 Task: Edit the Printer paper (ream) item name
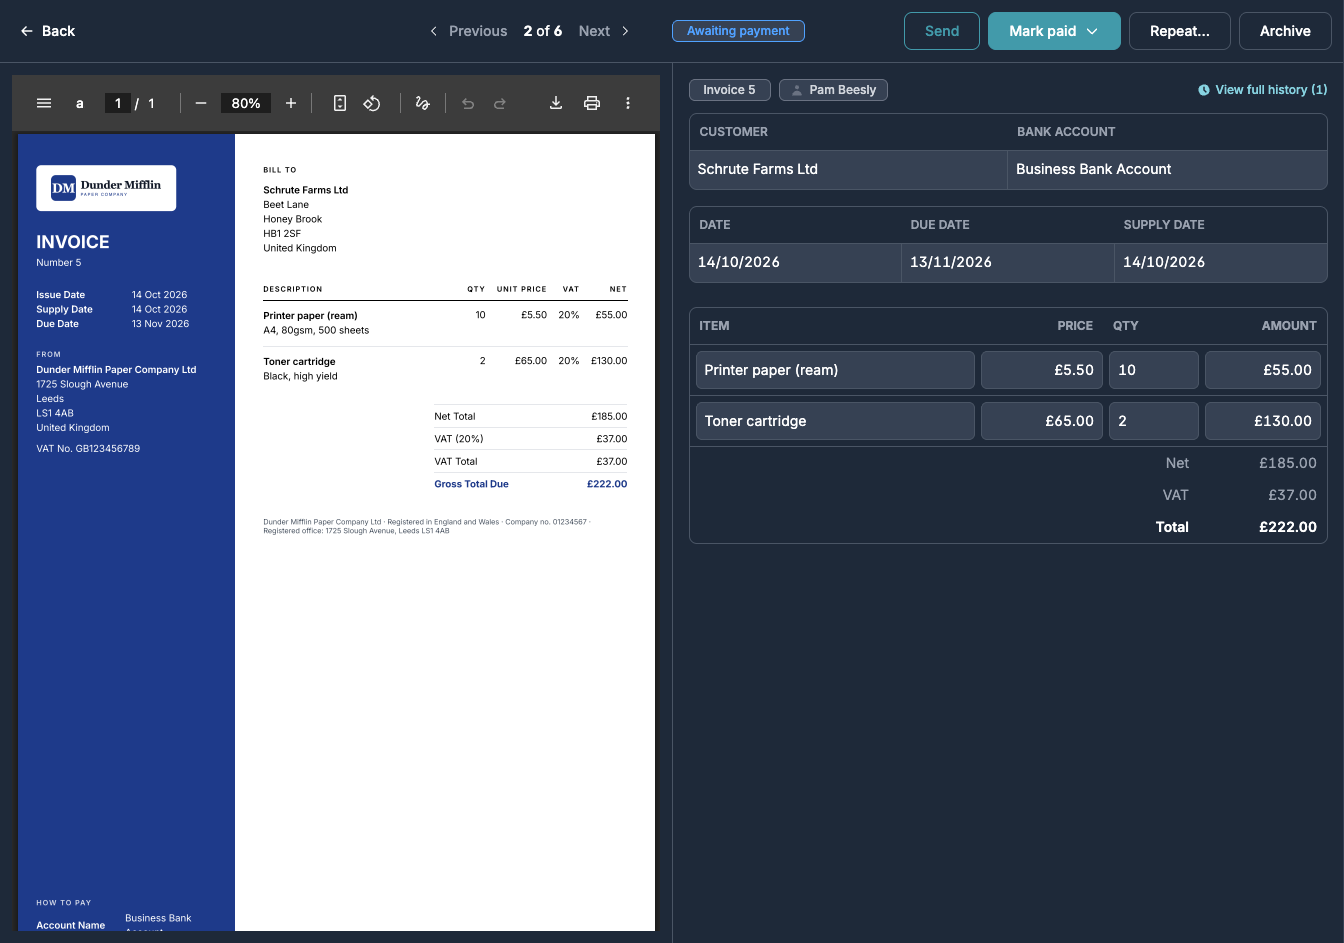click(x=835, y=370)
